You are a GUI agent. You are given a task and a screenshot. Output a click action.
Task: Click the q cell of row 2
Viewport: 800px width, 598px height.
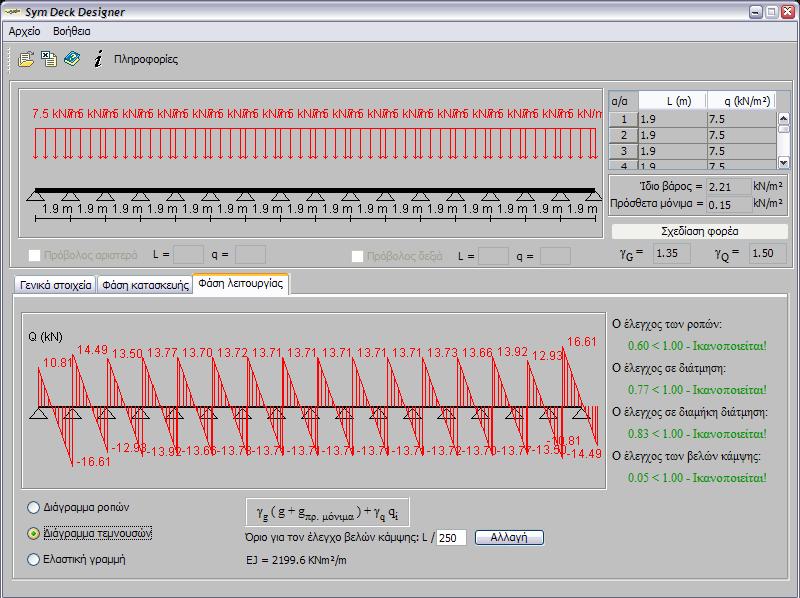741,135
